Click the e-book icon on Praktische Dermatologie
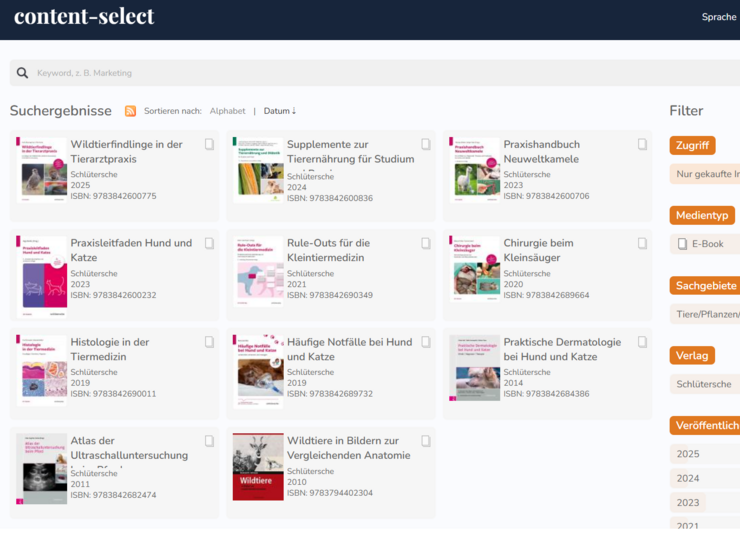The height and width of the screenshot is (533, 740). point(642,342)
